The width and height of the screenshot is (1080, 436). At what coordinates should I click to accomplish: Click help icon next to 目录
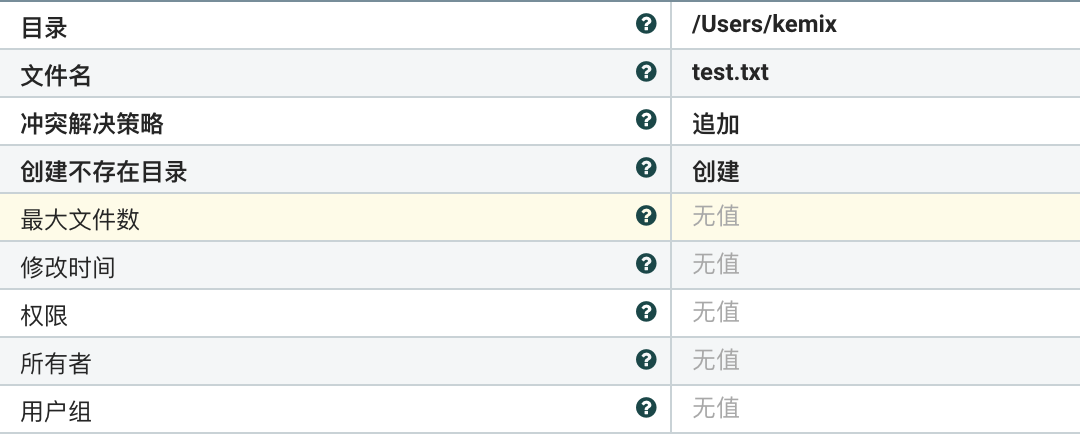(646, 24)
